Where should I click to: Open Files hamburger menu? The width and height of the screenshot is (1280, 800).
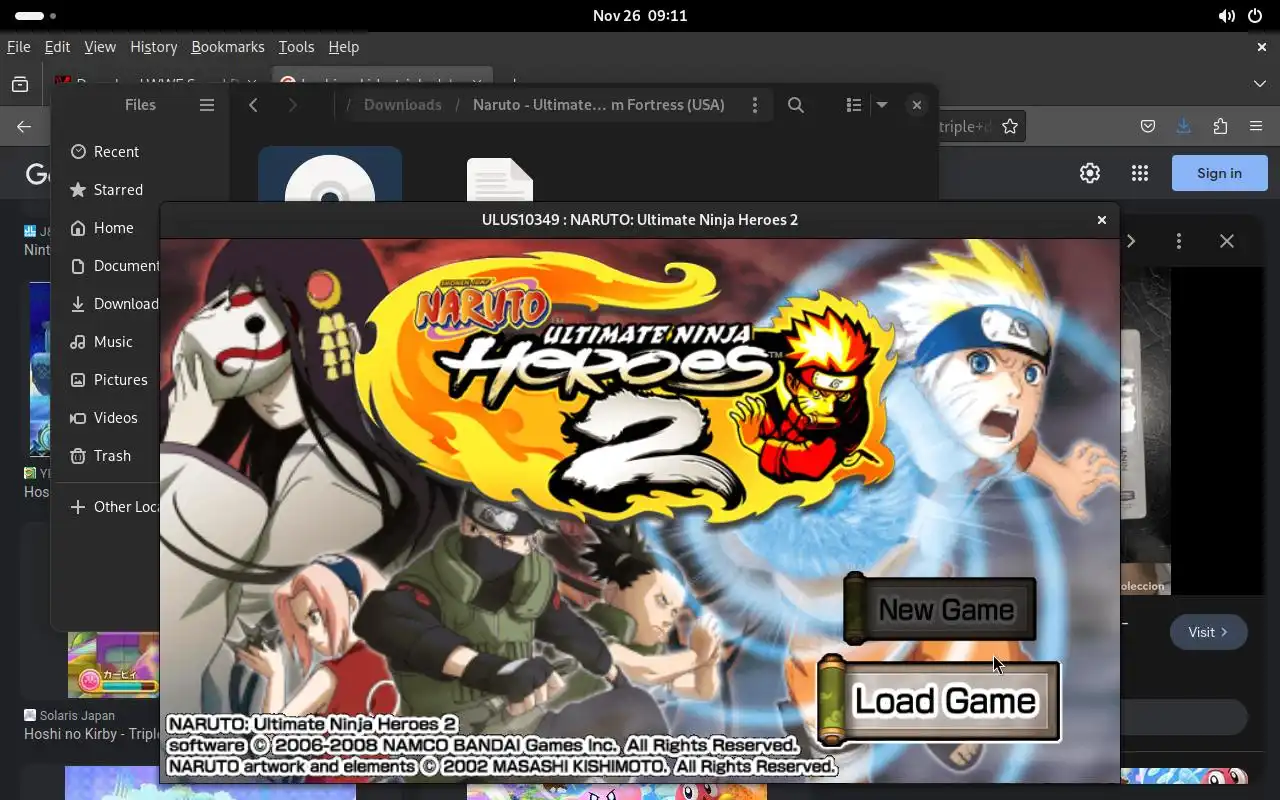pyautogui.click(x=207, y=105)
